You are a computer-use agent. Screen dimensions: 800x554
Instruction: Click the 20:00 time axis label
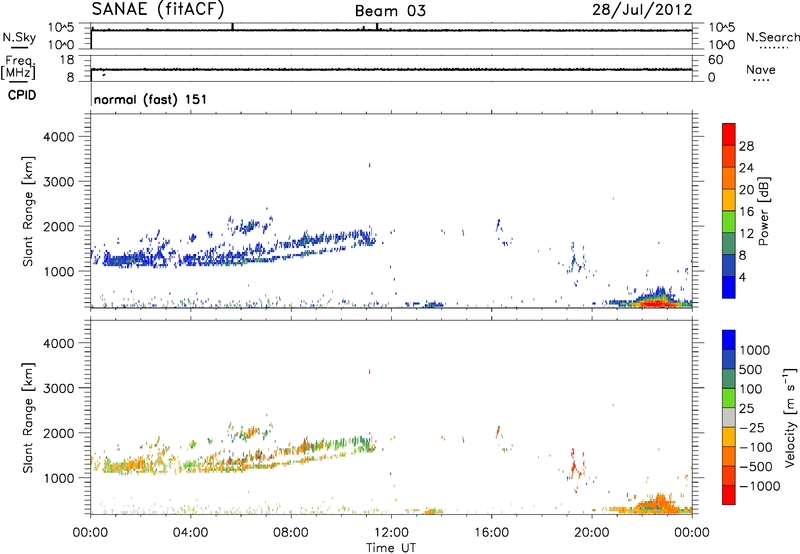[591, 533]
